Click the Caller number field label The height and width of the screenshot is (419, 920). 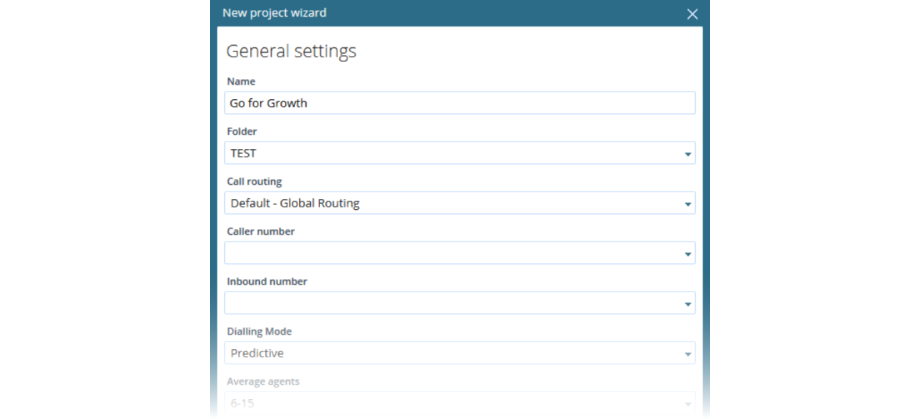(x=261, y=231)
